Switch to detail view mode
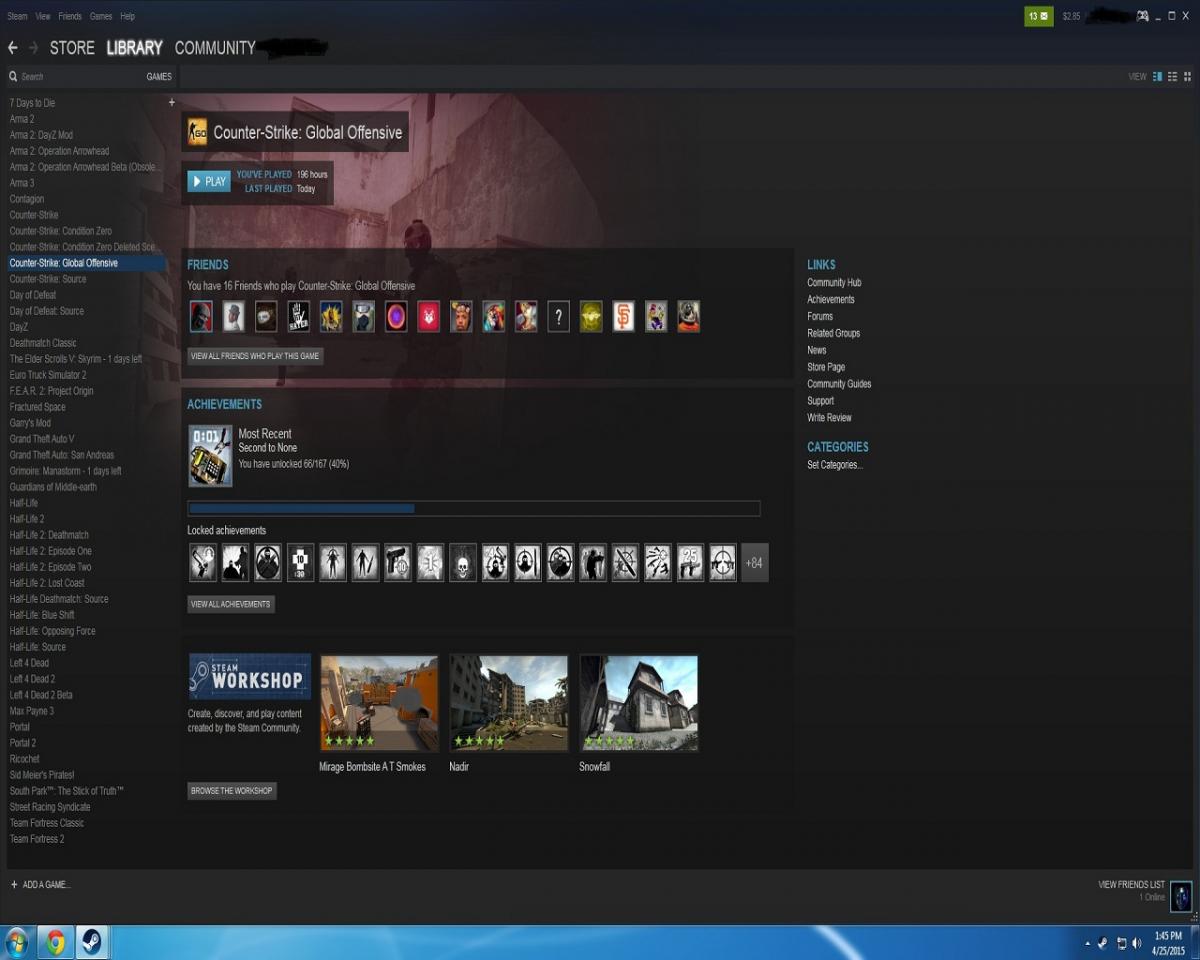The image size is (1200, 960). [x=1158, y=76]
